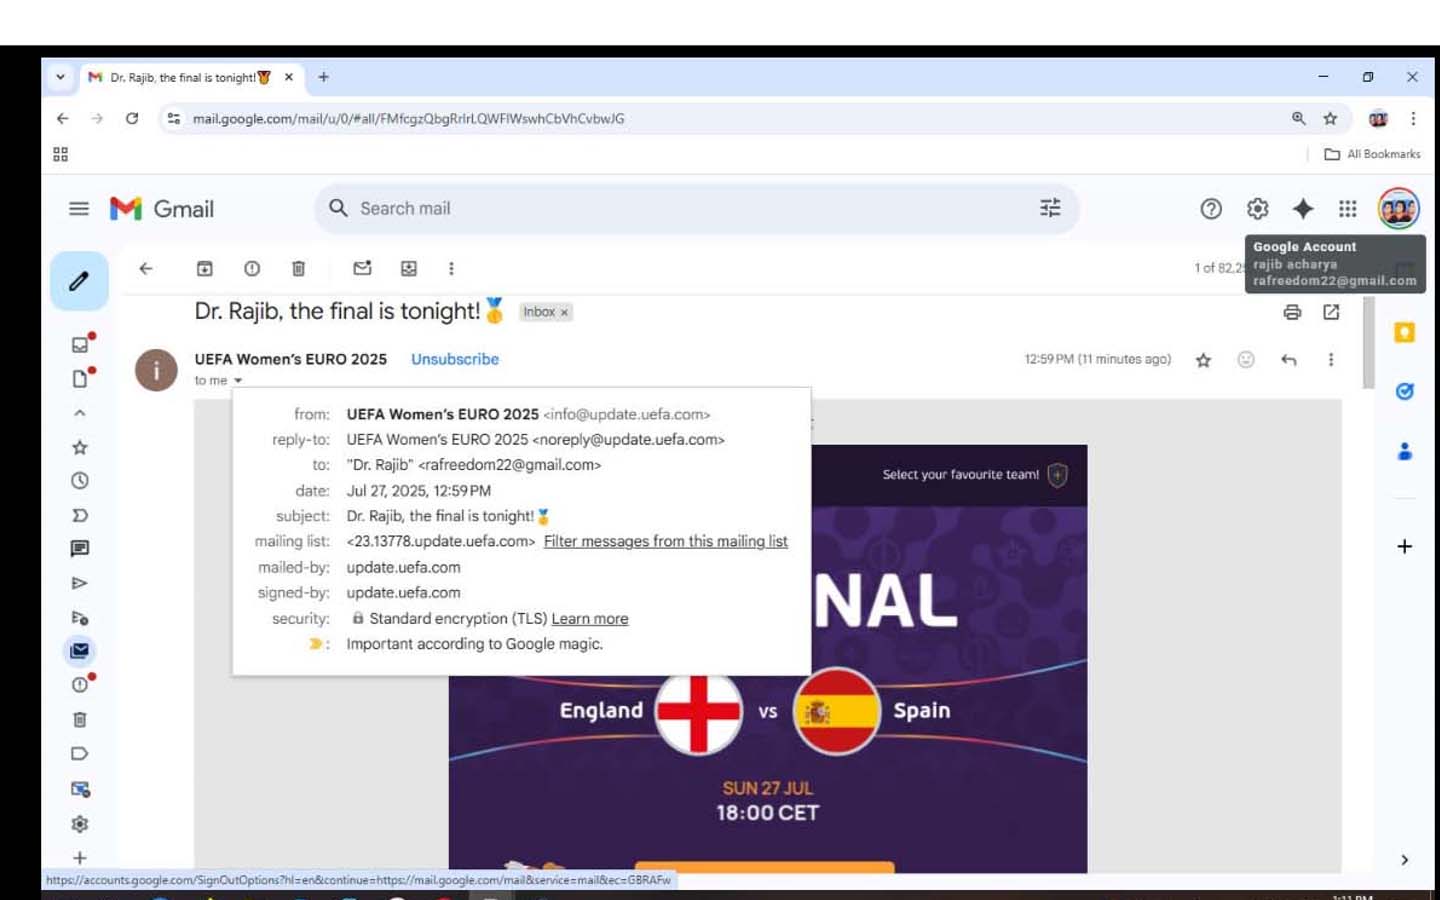Screen dimensions: 1440x900
Task: Open Google Keep side panel icon
Action: click(x=1404, y=332)
